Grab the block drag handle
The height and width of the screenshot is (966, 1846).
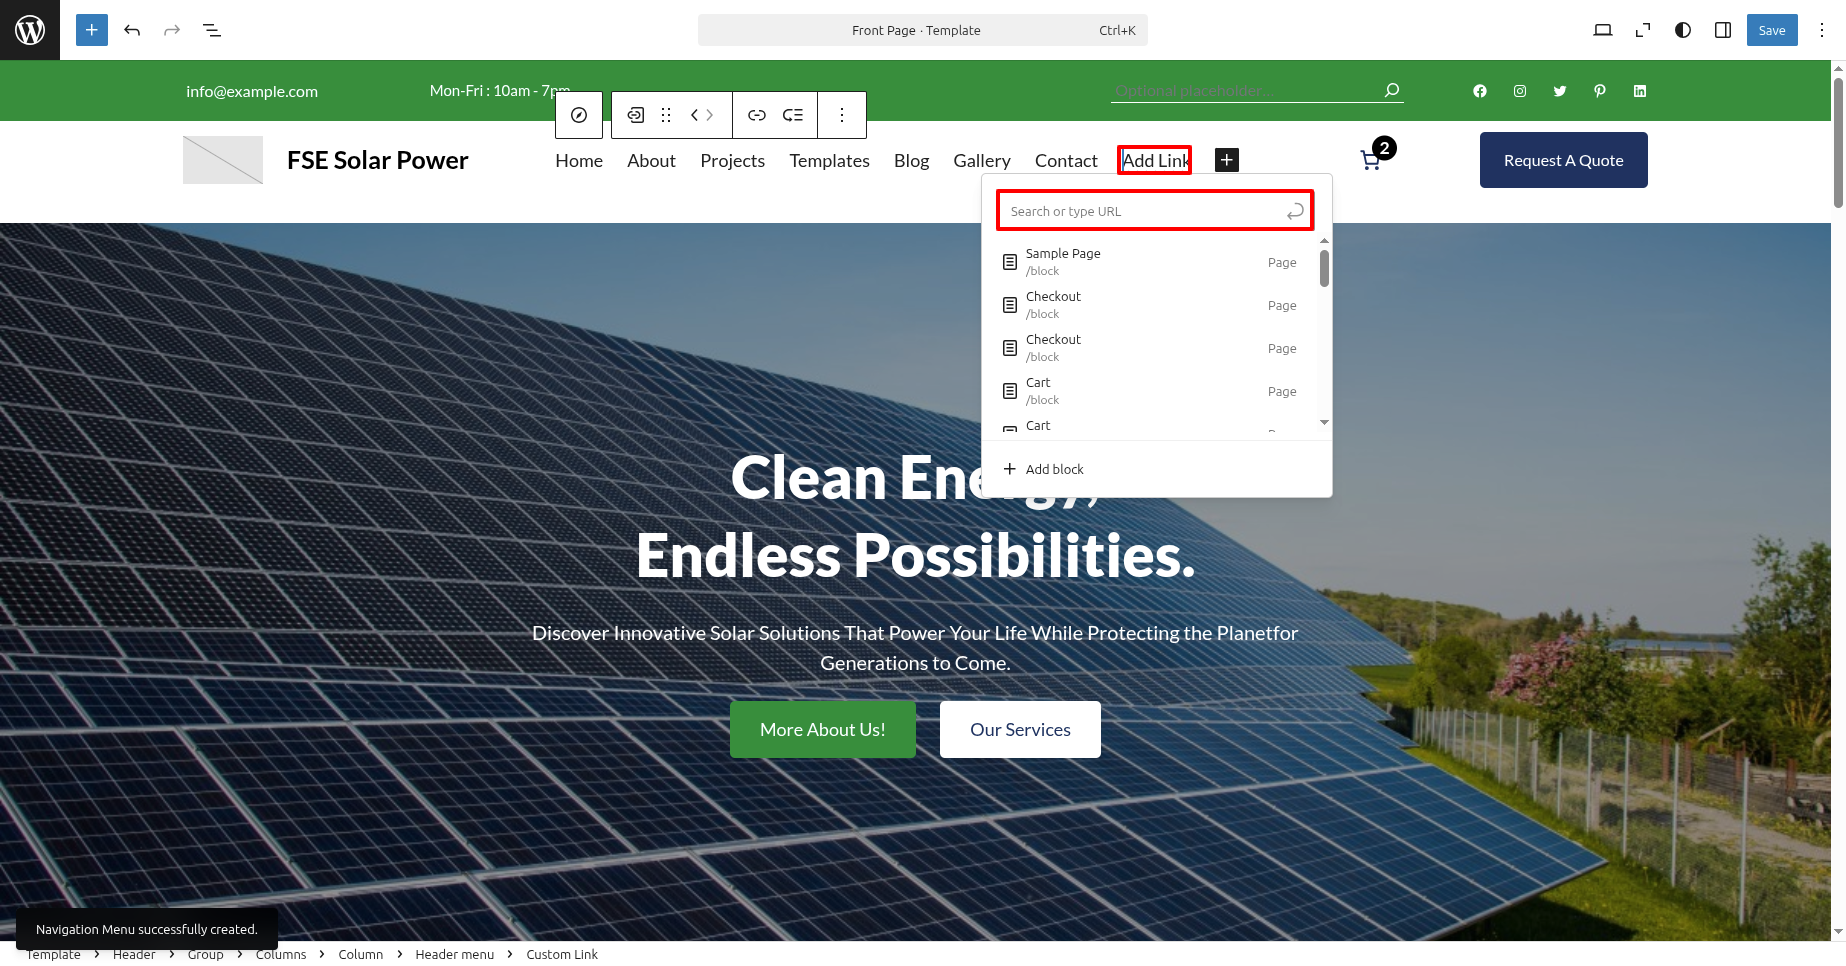[666, 115]
